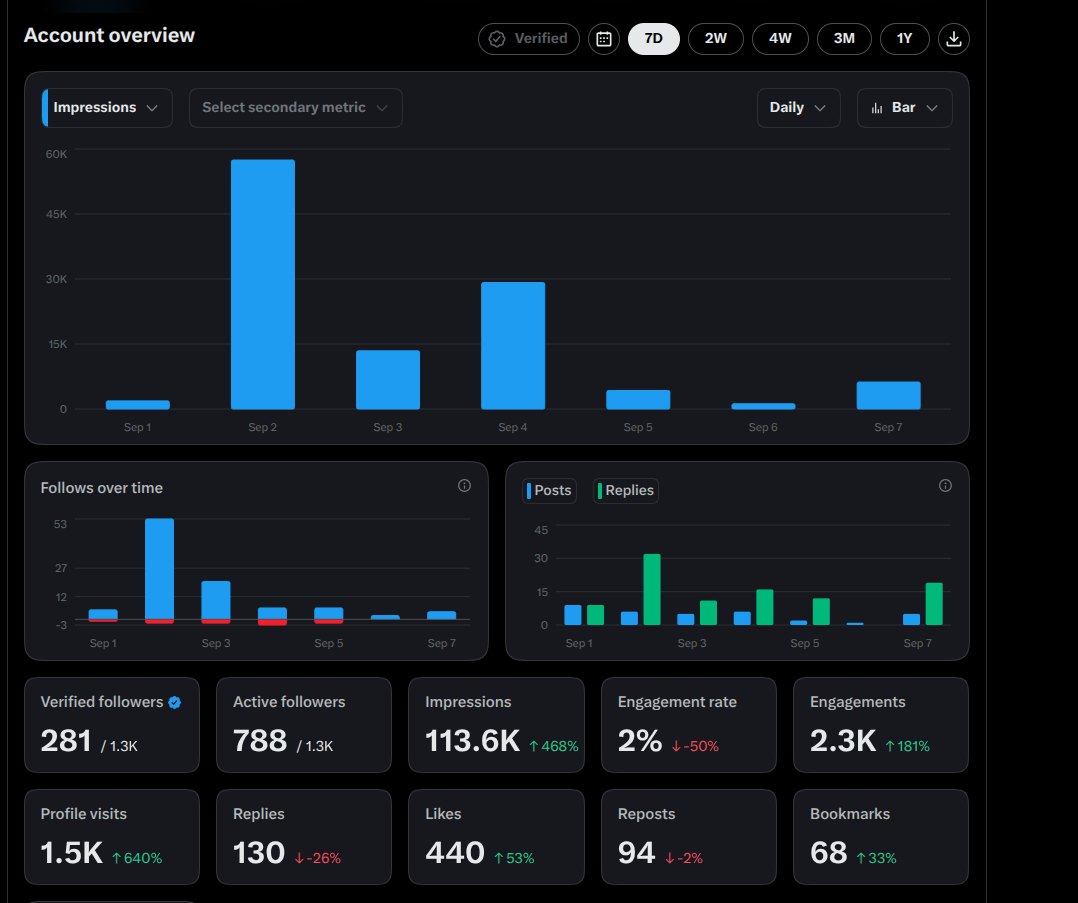Viewport: 1078px width, 903px height.
Task: Click the Sep 5 impressions bar
Action: coord(638,400)
